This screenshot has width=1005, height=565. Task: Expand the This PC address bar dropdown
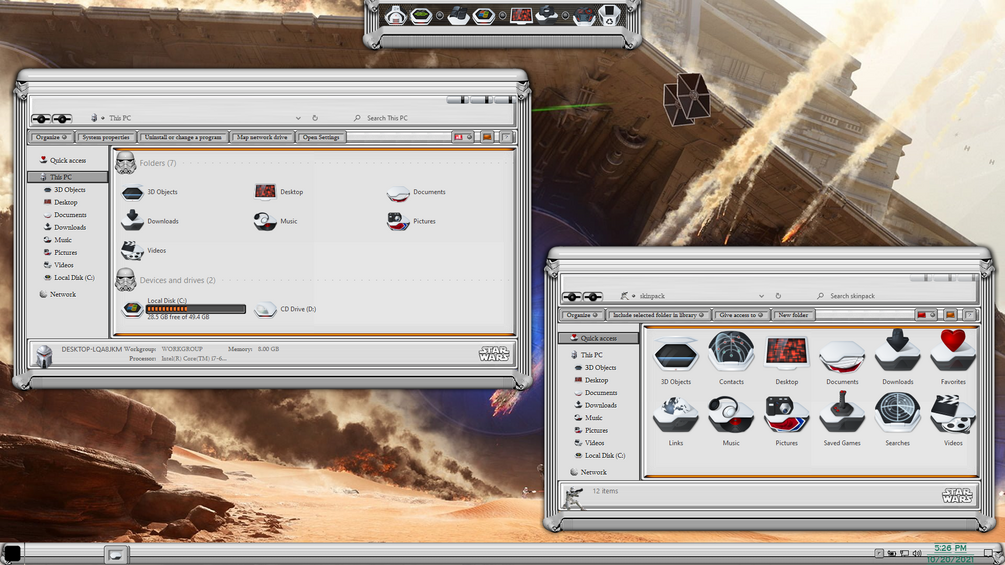[298, 118]
